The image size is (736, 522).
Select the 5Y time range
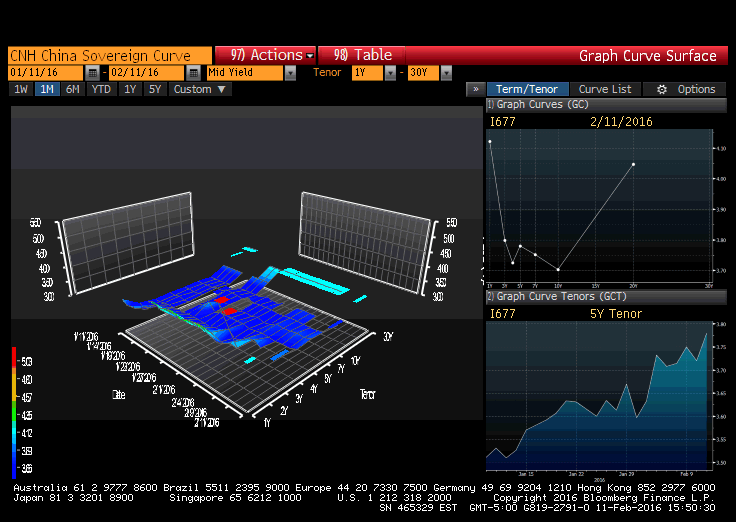155,89
